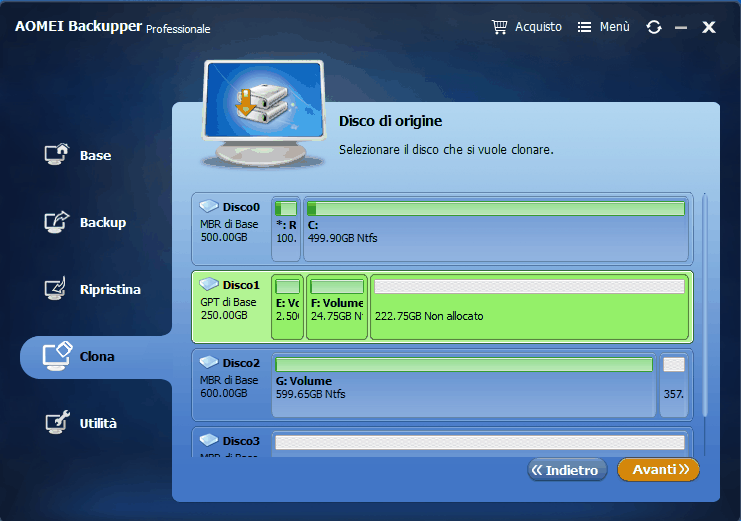Click the 'Professionale' edition label
741x521 pixels.
click(x=178, y=29)
